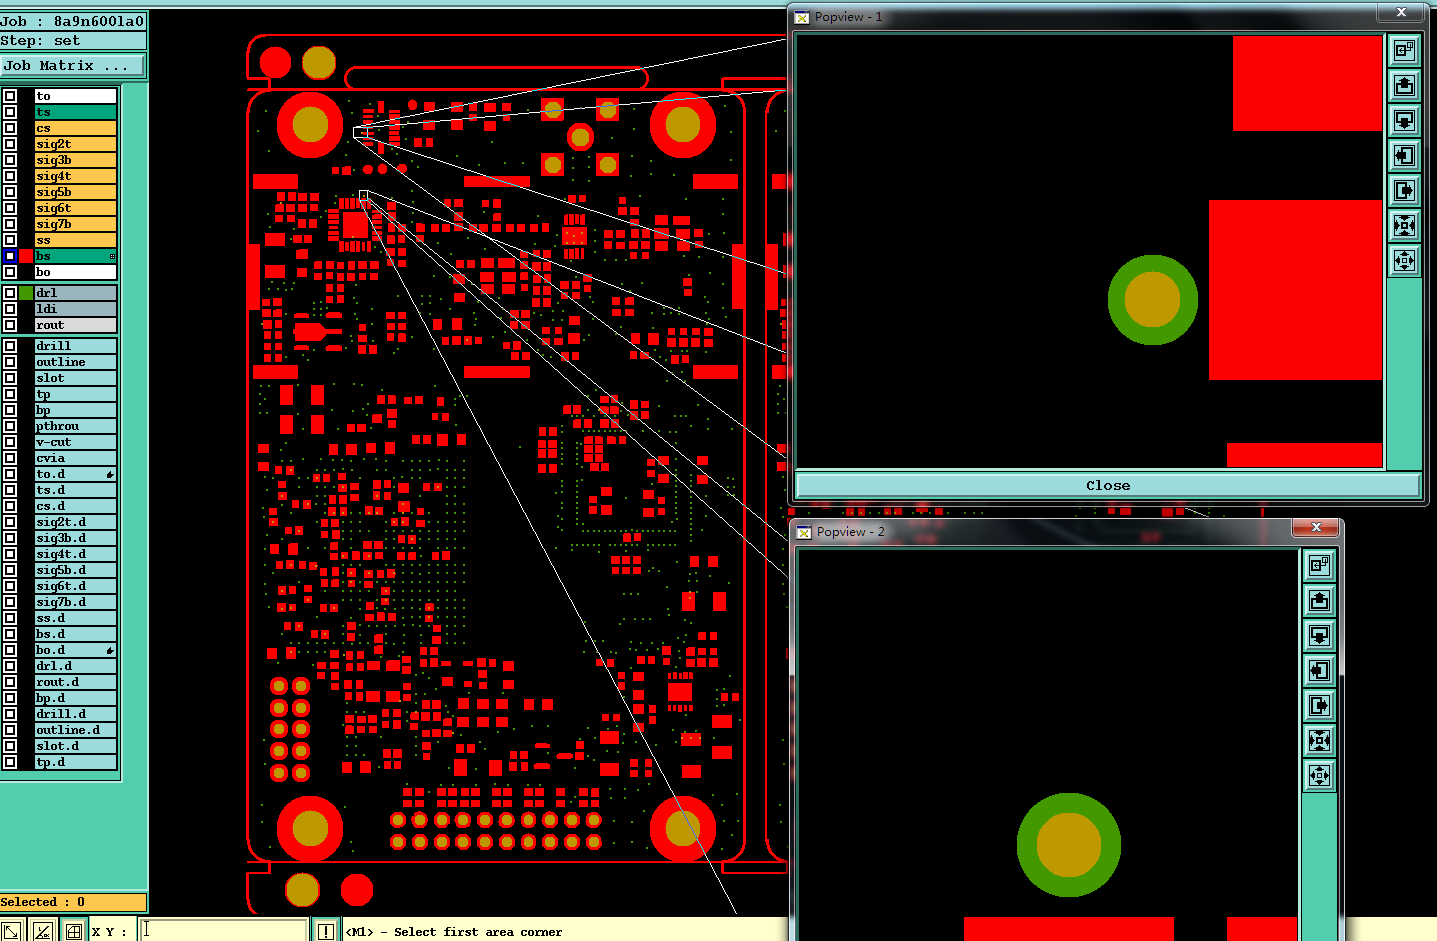The image size is (1437, 941).
Task: Pan right in the Popview 2 window
Action: click(1319, 705)
